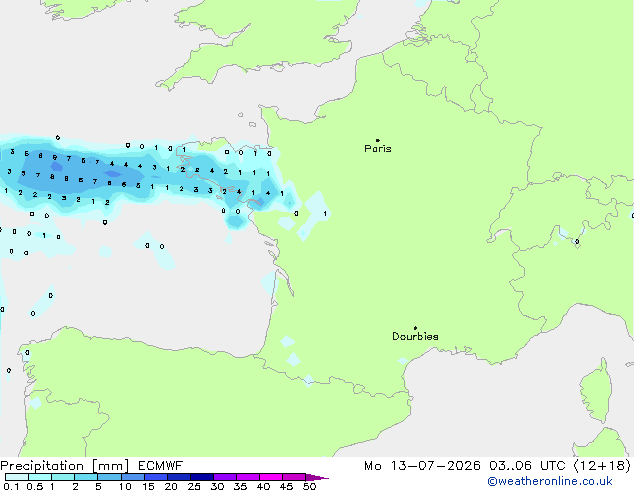Viewport: 634px width, 490px height.
Task: Pick the 45–50 mm legend swatch
Action: pos(294,477)
